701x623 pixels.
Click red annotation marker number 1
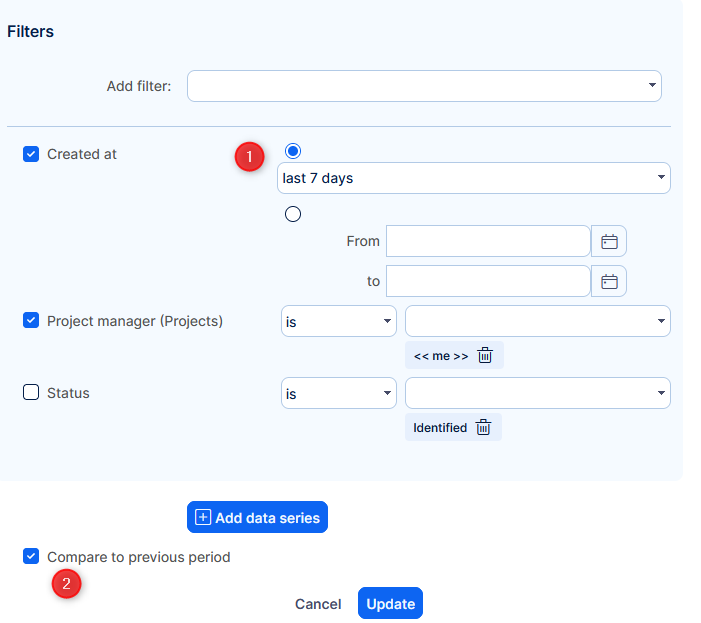249,157
